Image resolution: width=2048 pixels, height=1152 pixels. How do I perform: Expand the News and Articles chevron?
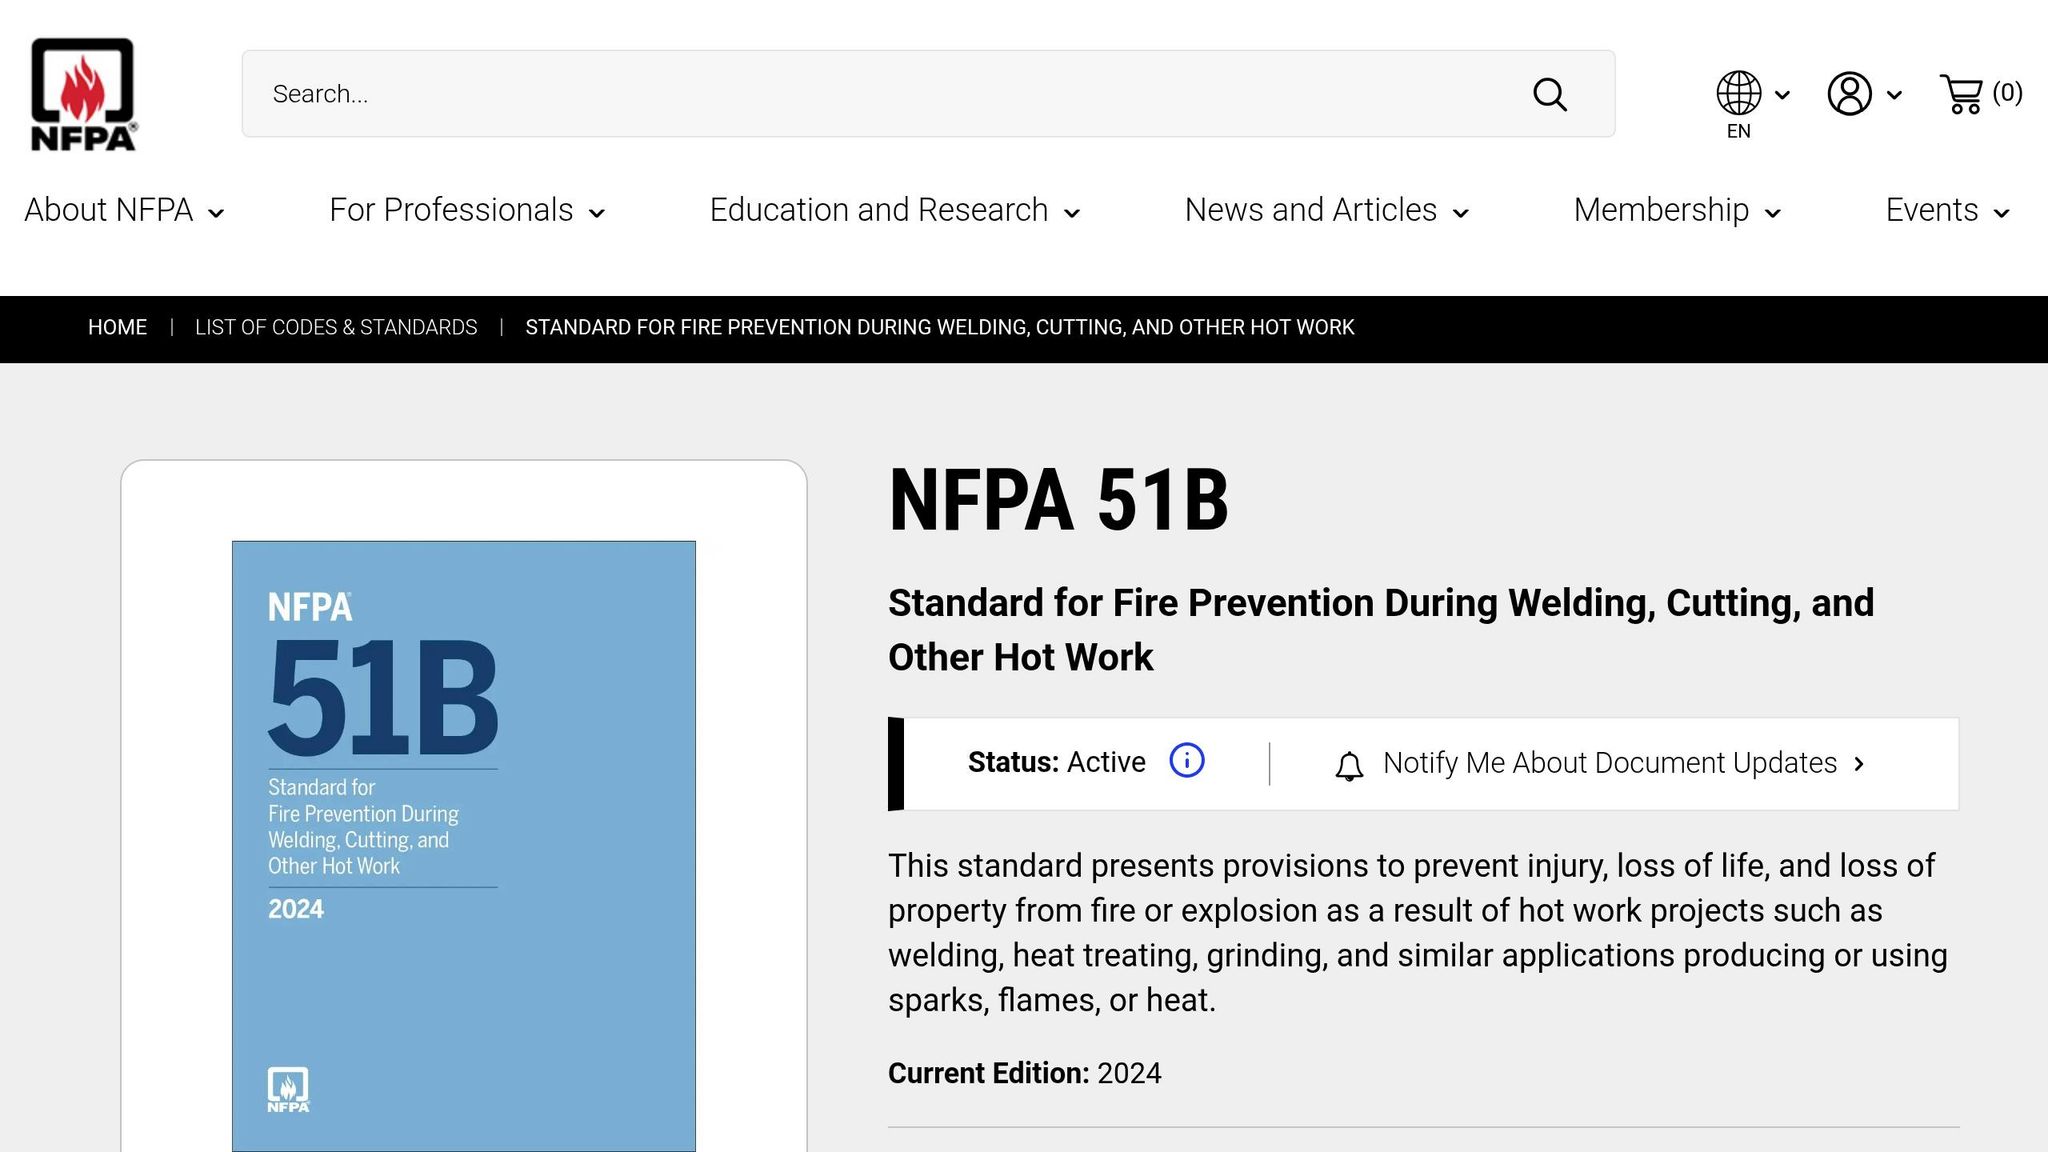click(1460, 213)
